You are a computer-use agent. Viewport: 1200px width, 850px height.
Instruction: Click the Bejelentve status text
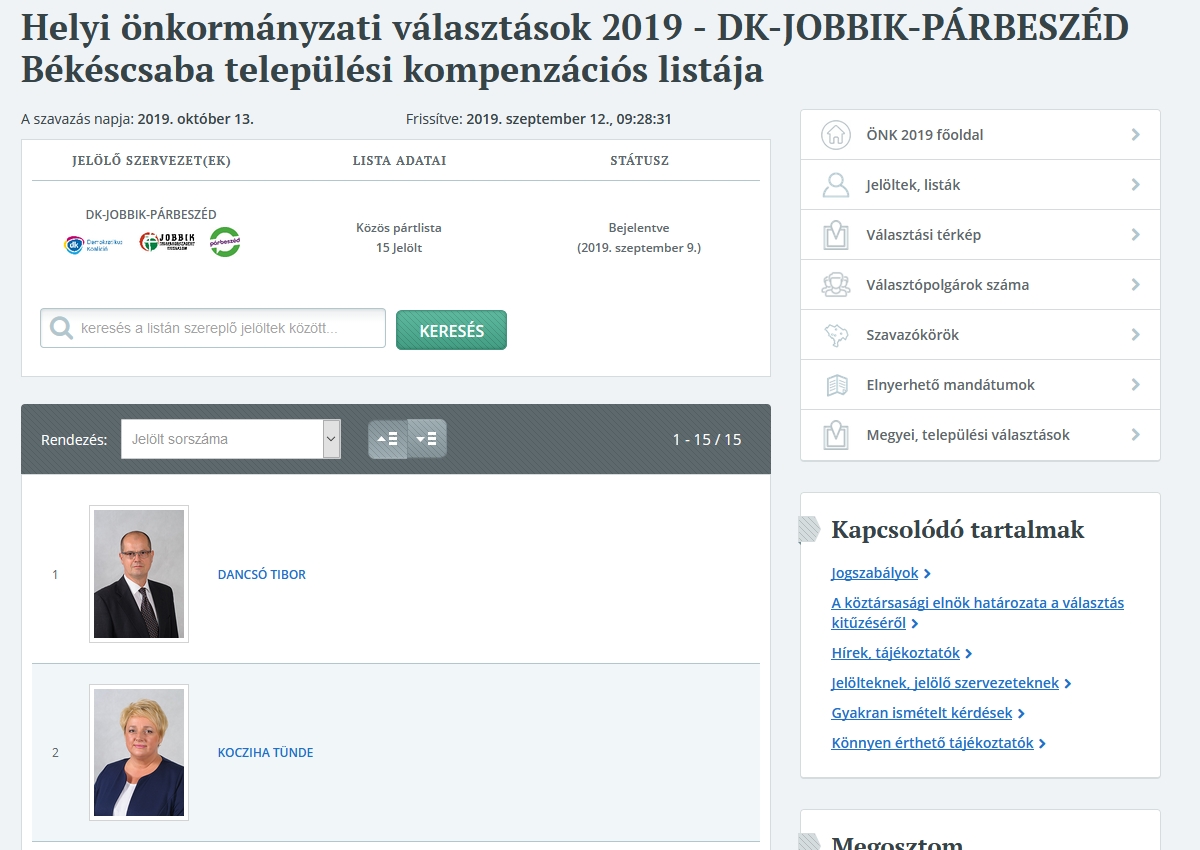tap(639, 228)
